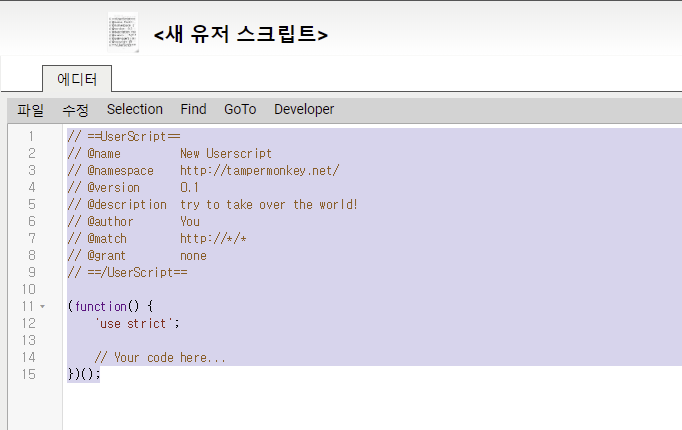Click the <새 유저 스크립트> title
Image resolution: width=682 pixels, height=430 pixels.
pyautogui.click(x=241, y=34)
